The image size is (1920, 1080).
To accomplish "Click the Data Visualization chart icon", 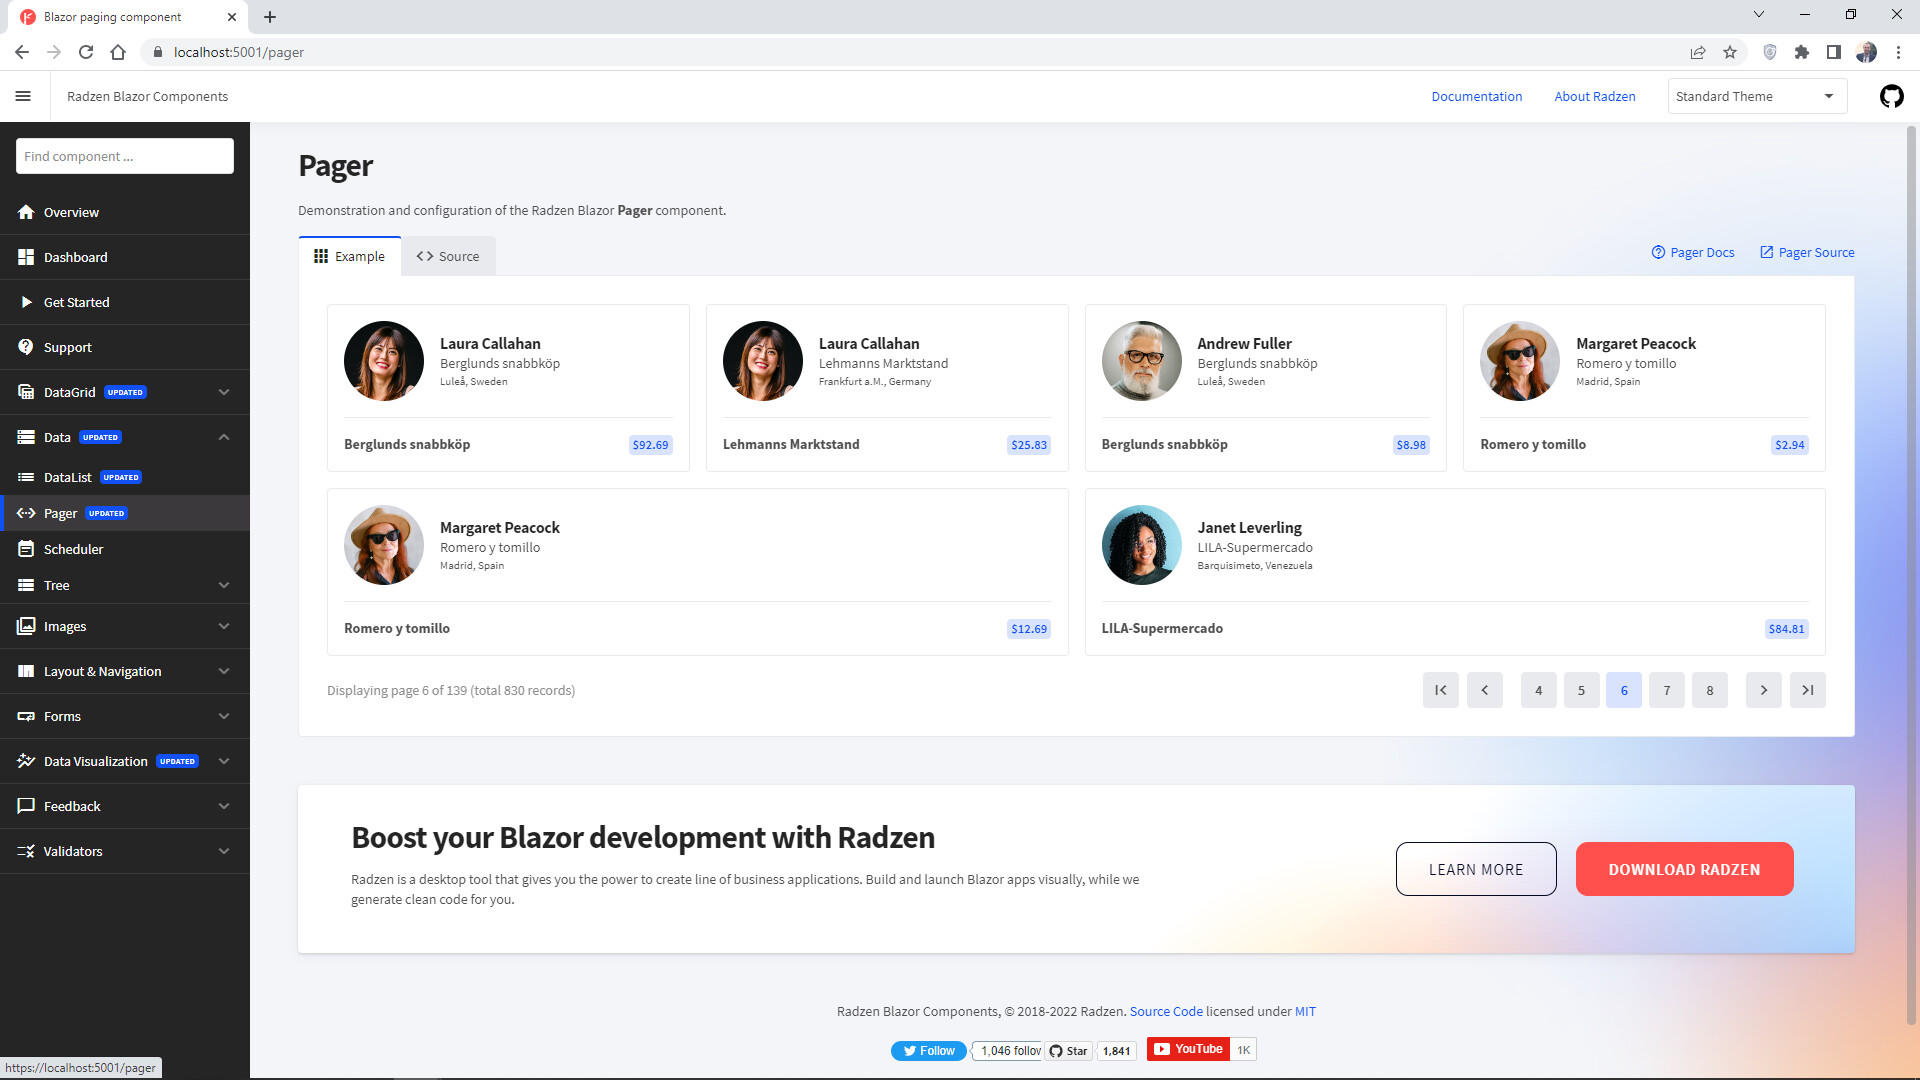I will click(26, 761).
